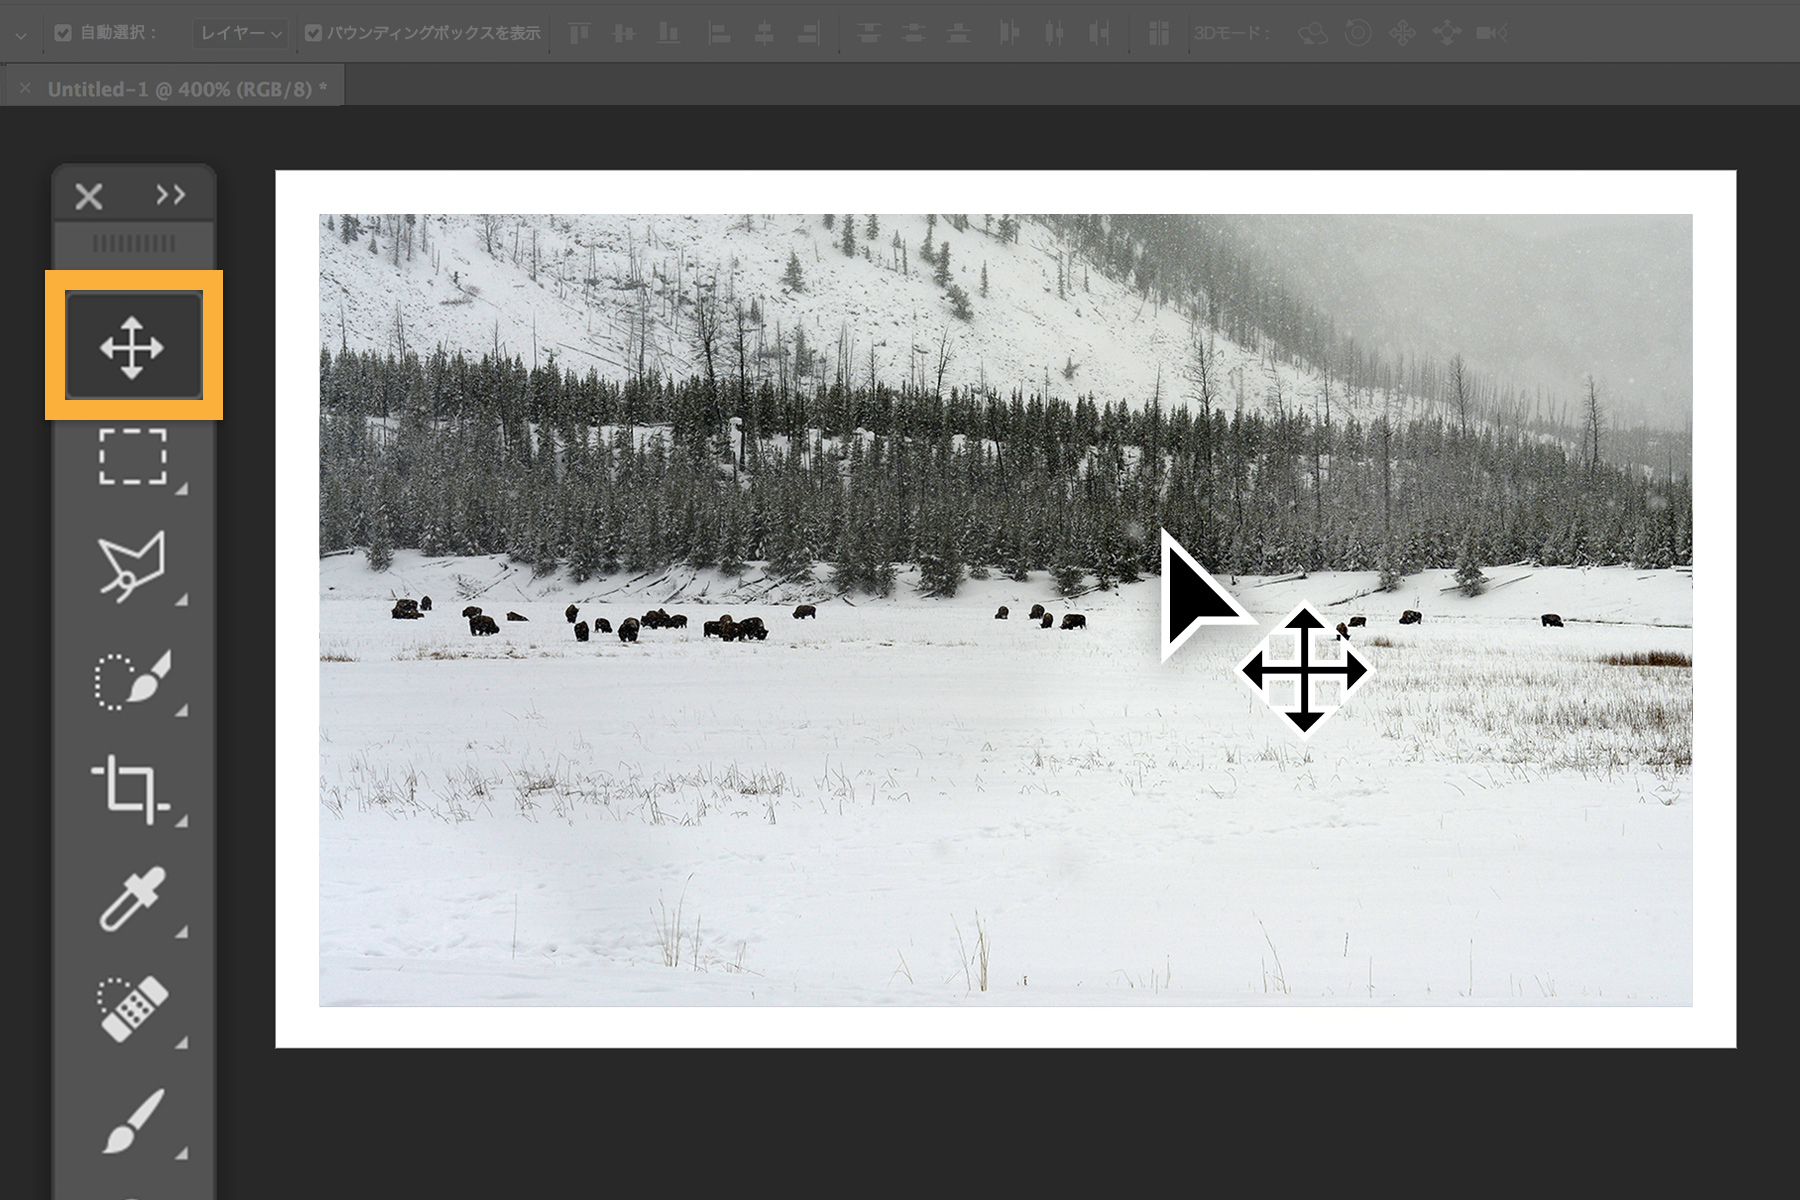The image size is (1800, 1200).
Task: Switch to the Untitled-1 document tab
Action: (x=187, y=89)
